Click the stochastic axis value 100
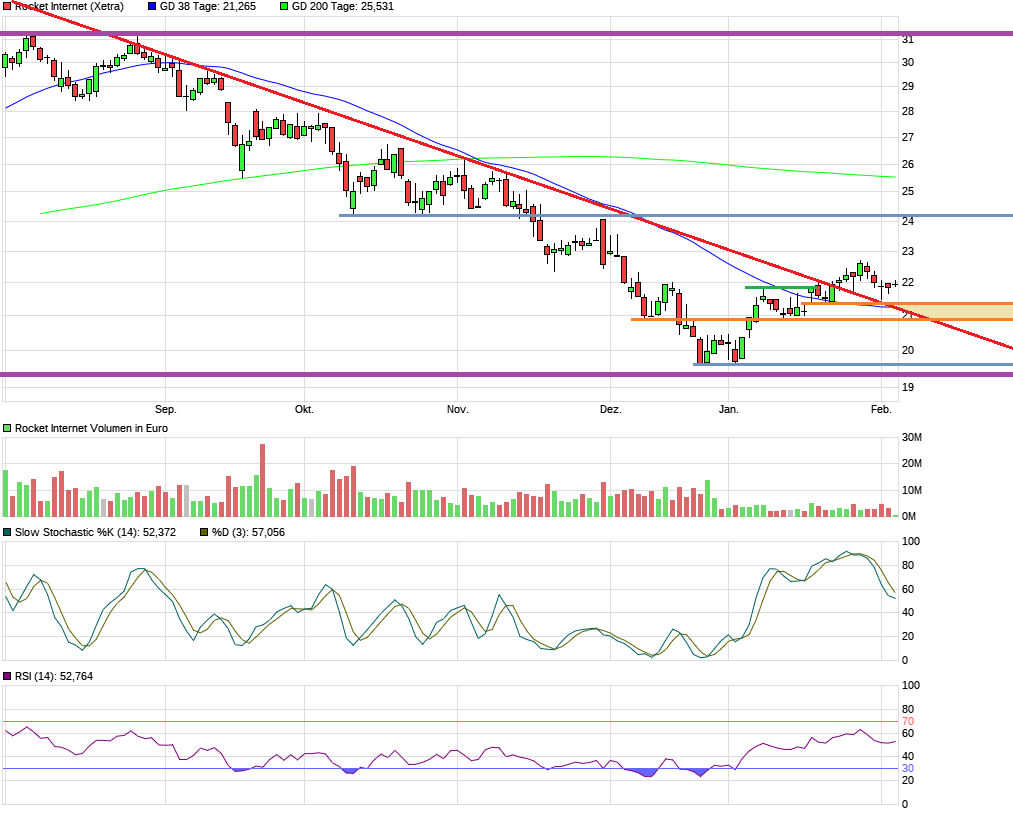 coord(911,542)
